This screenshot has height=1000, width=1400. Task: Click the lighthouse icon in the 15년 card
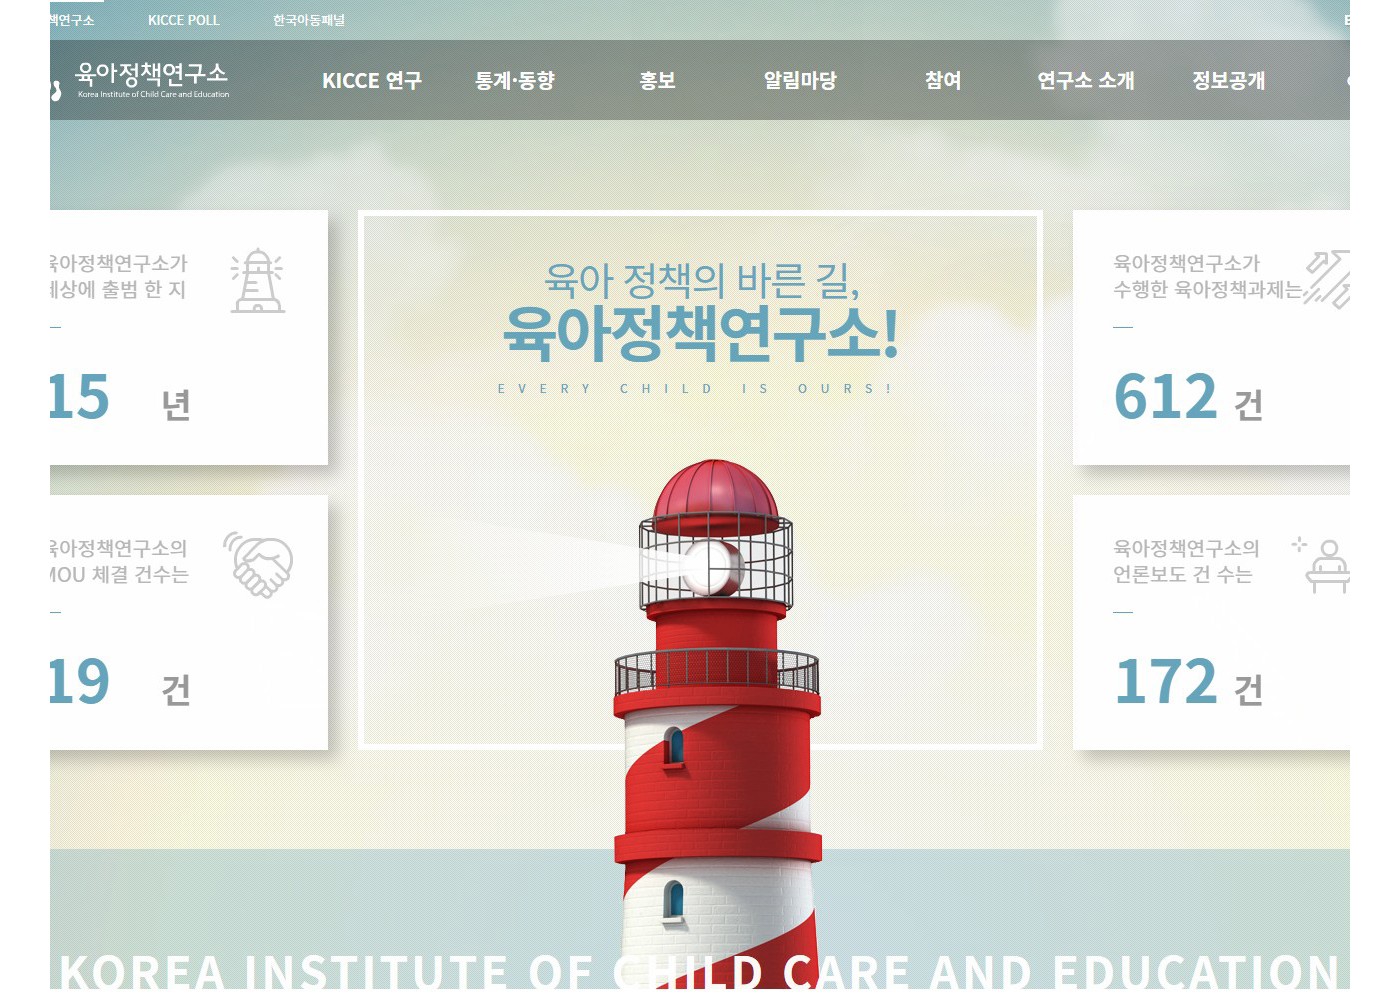coord(258,281)
